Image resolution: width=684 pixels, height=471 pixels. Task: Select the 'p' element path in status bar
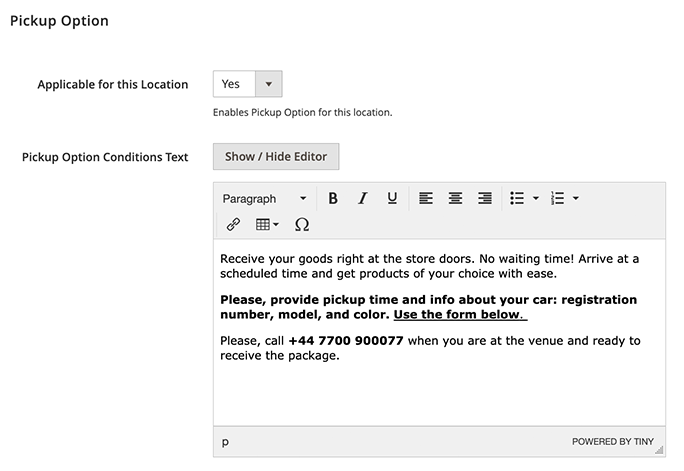pos(225,441)
